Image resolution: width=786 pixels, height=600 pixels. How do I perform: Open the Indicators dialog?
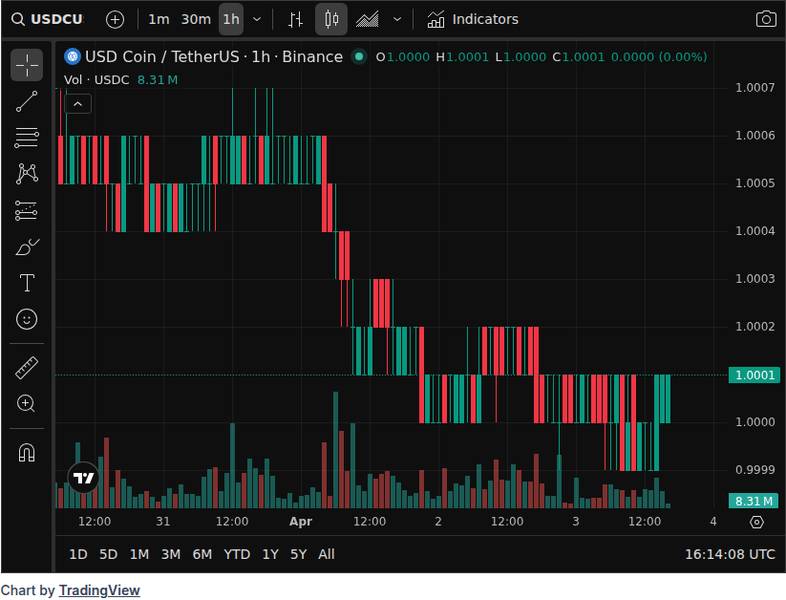pyautogui.click(x=473, y=20)
